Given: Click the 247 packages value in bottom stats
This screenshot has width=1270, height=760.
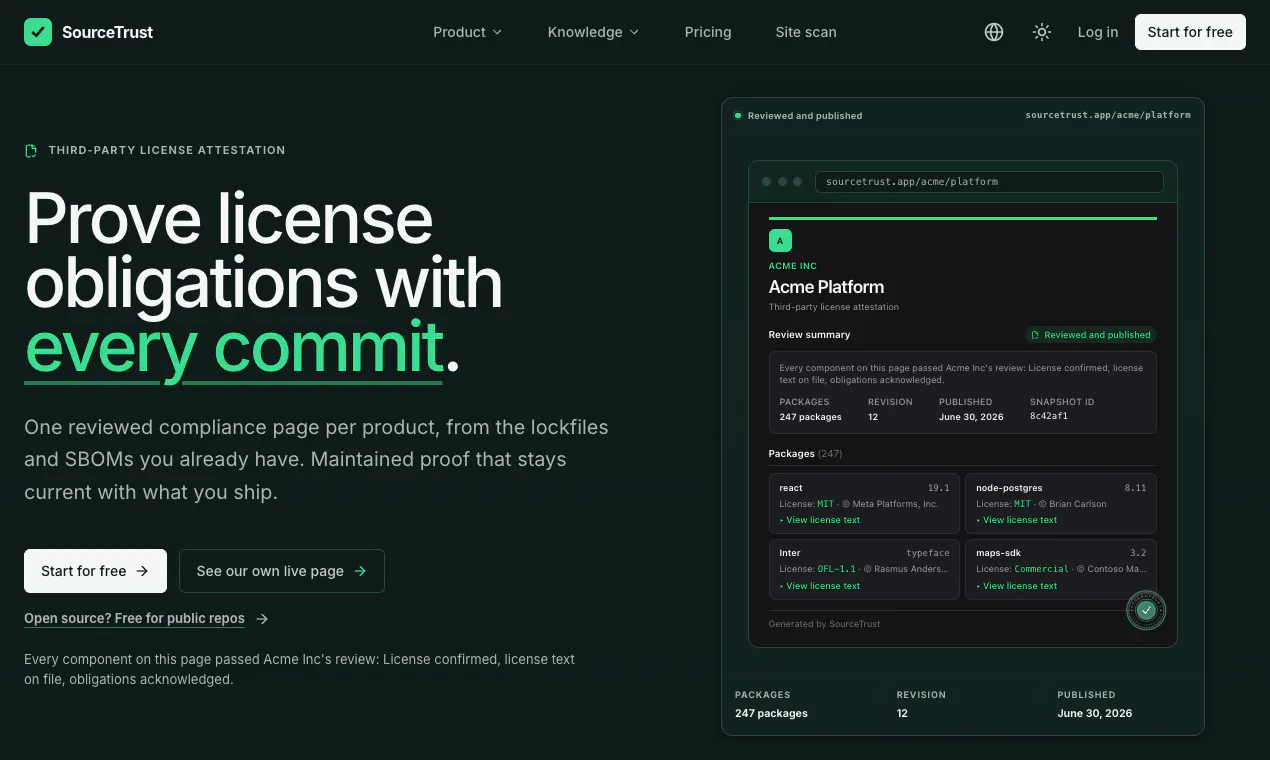Looking at the screenshot, I should 771,713.
